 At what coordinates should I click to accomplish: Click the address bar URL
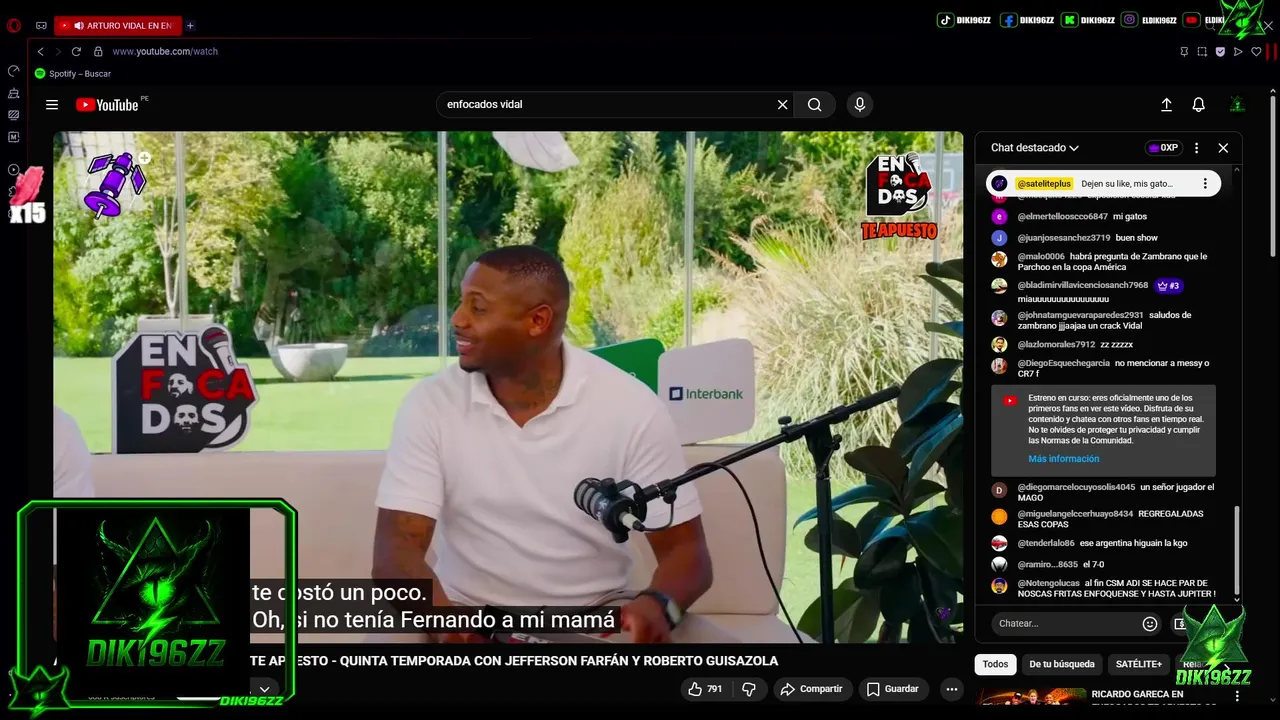(165, 51)
